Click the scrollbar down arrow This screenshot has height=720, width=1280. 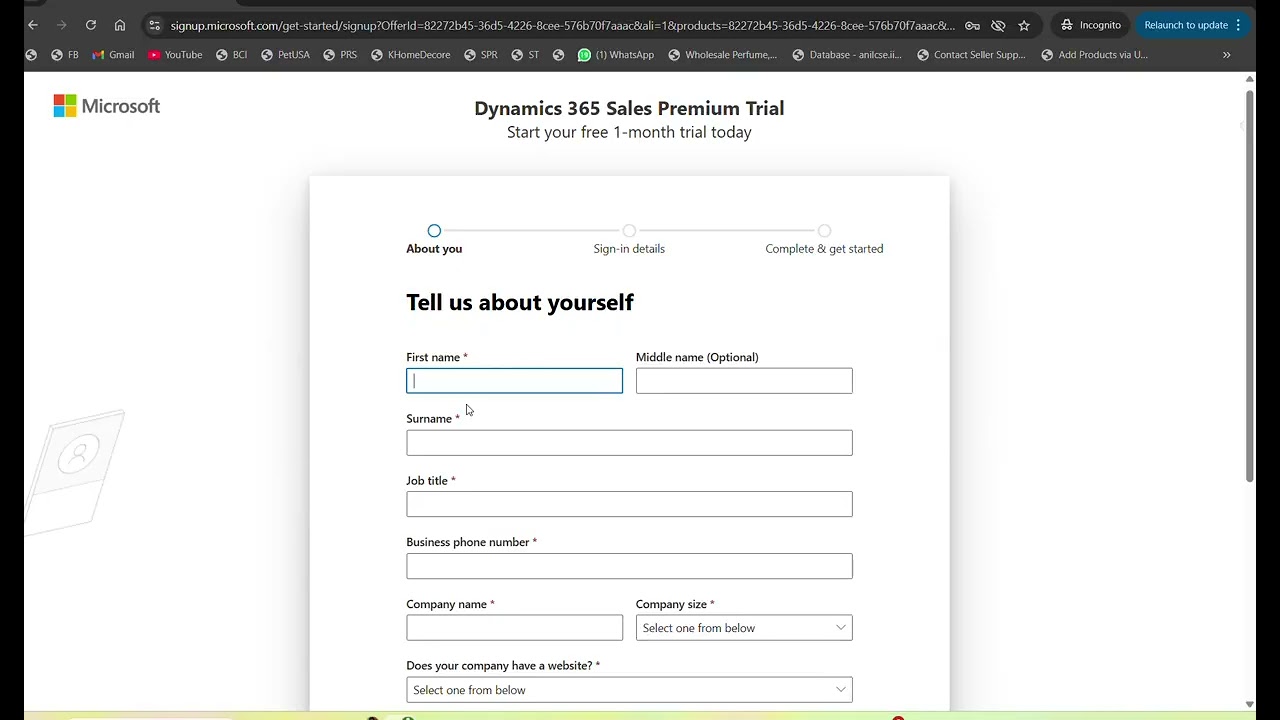point(1249,704)
